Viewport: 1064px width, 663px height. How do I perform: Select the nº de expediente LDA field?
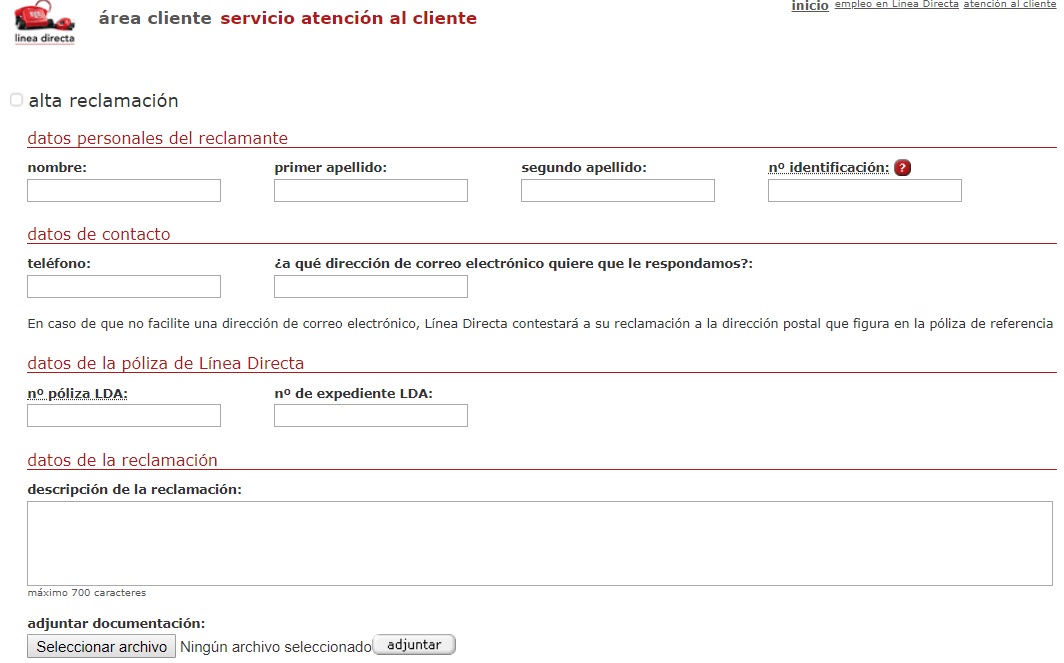point(371,415)
